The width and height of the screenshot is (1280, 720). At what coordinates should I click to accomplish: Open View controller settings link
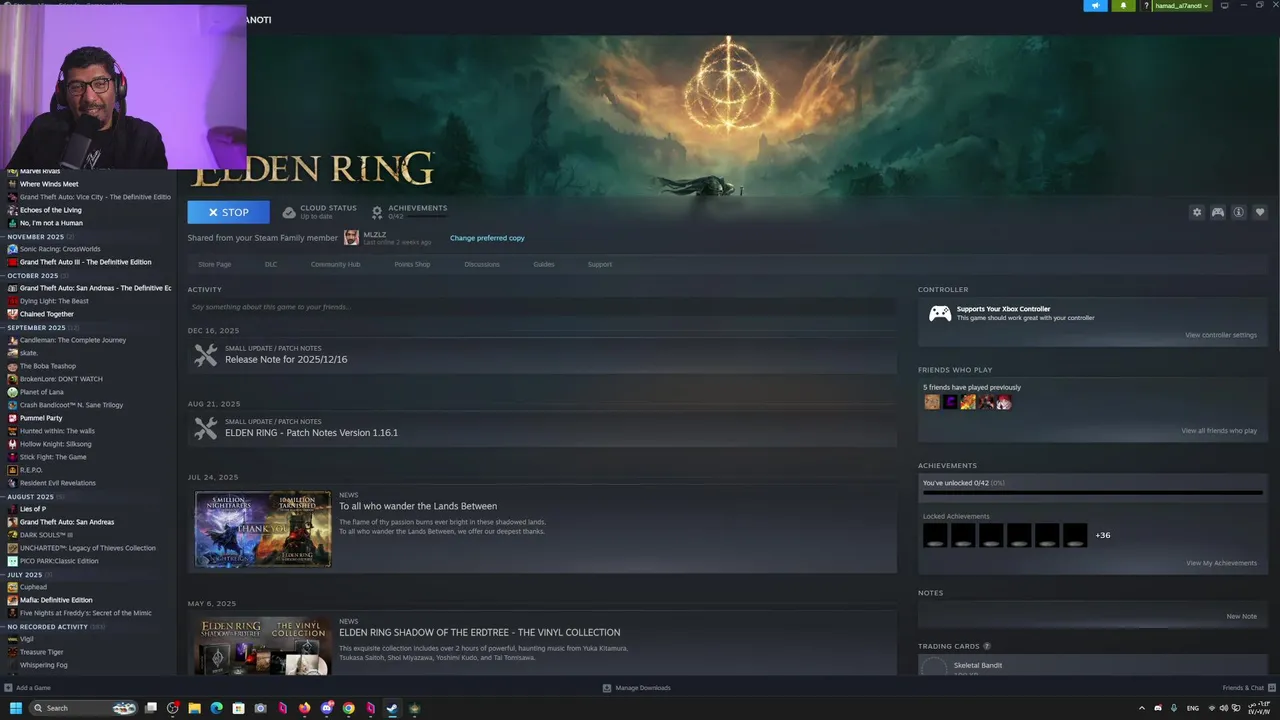pyautogui.click(x=1221, y=335)
